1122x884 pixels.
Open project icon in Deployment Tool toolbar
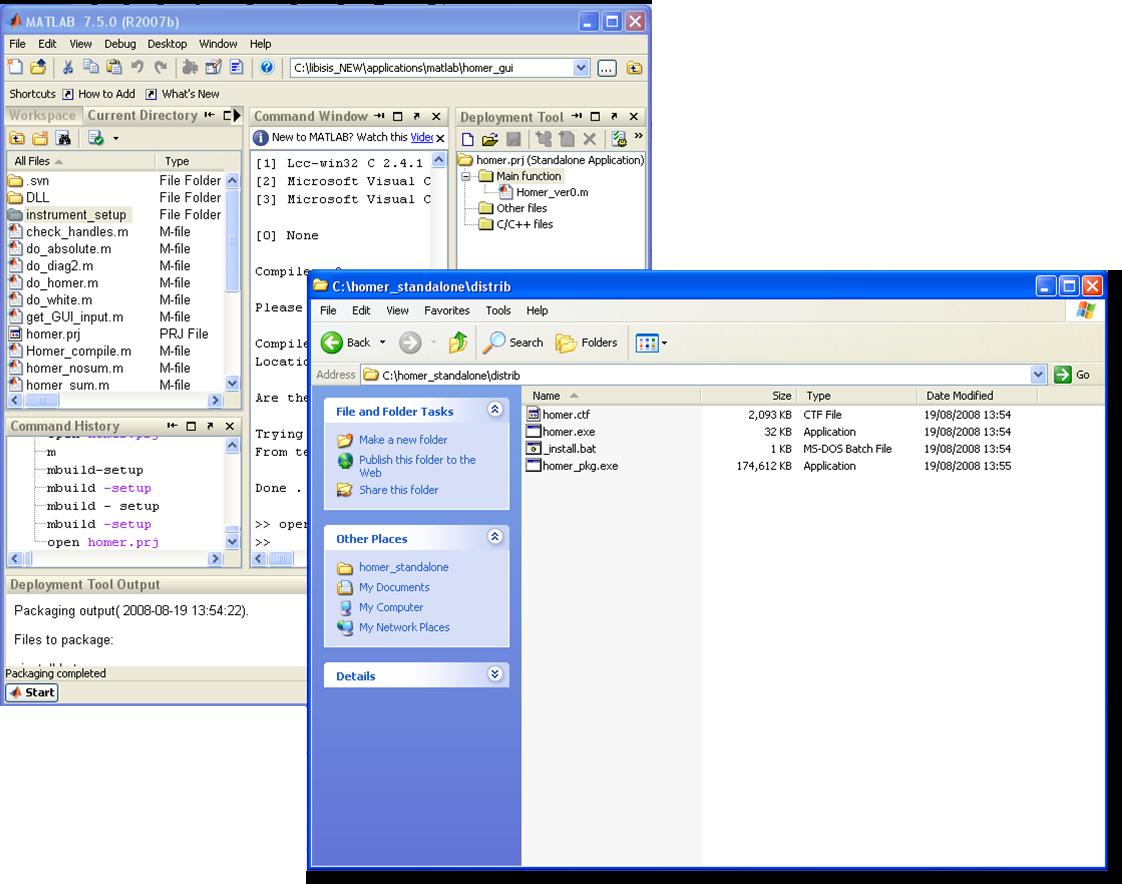tap(490, 139)
